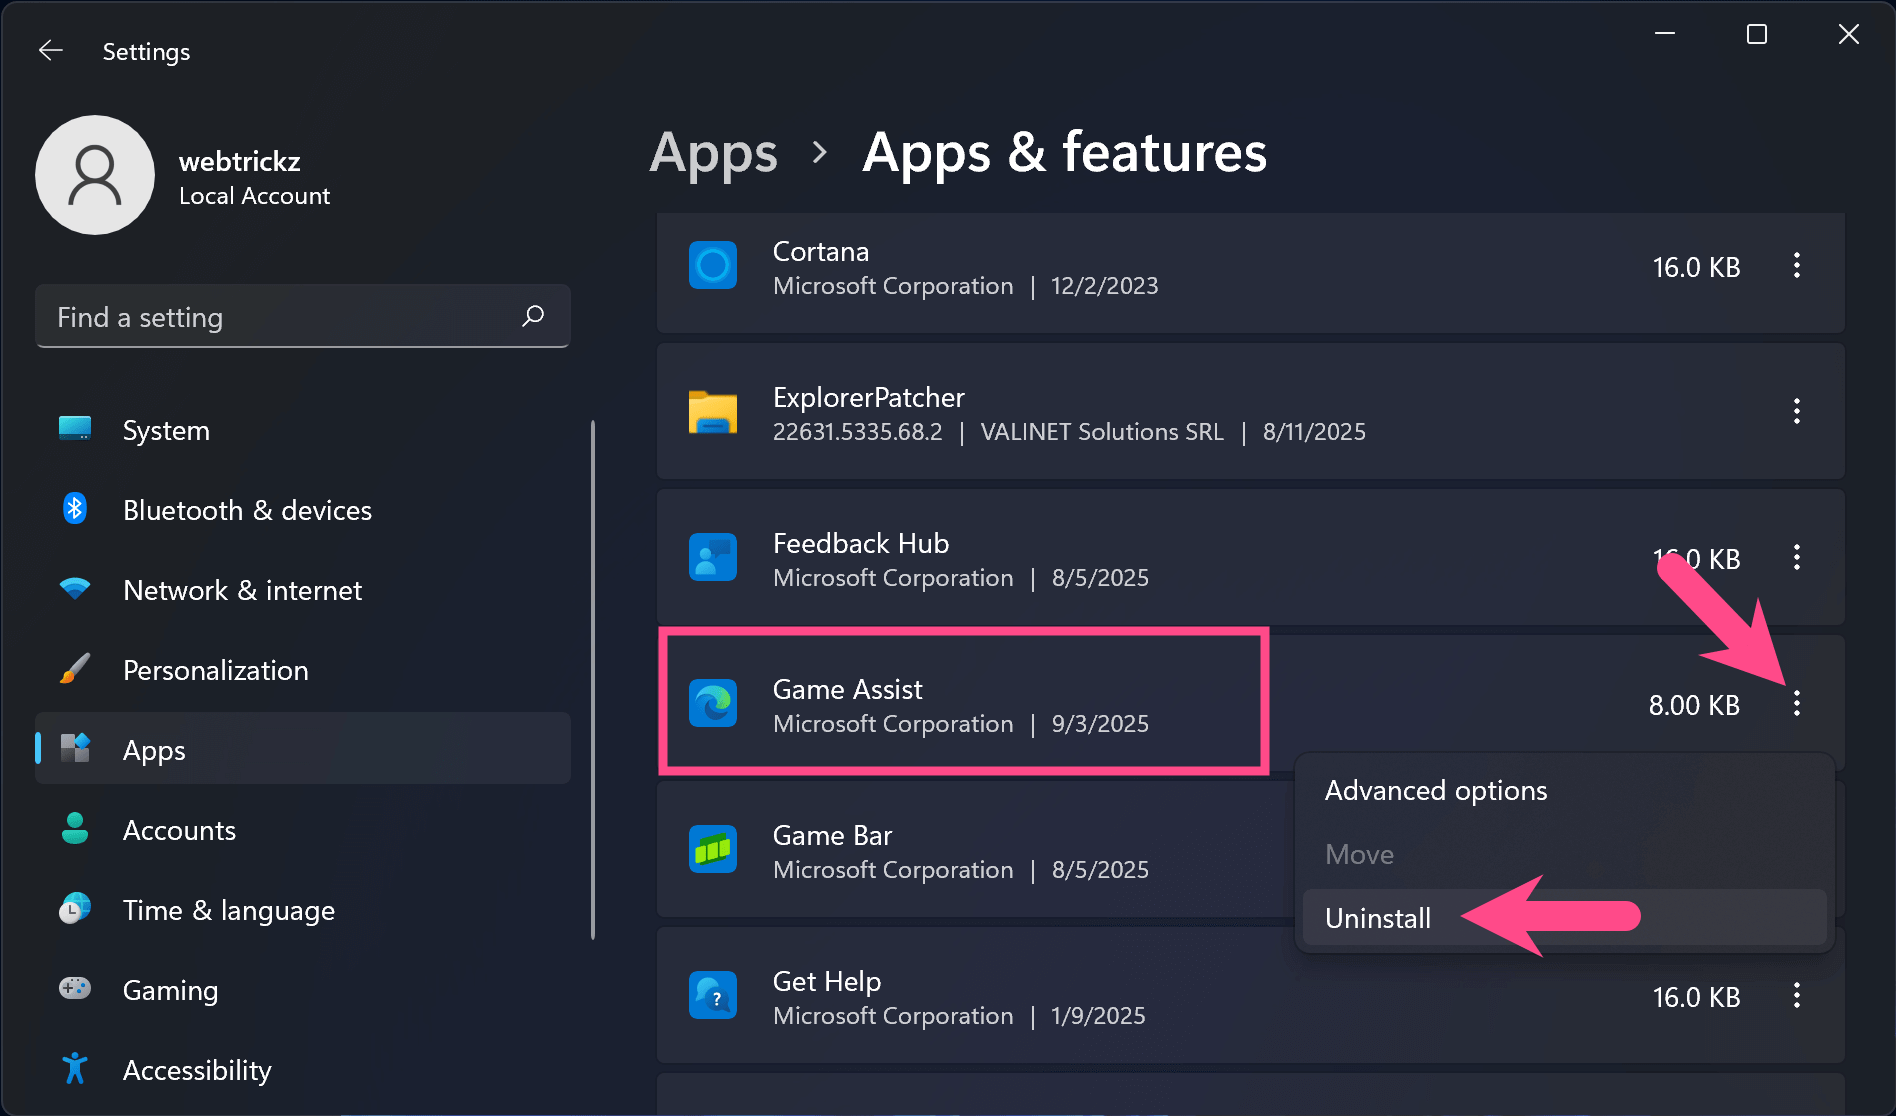This screenshot has height=1116, width=1896.
Task: Open ExplorerPatcher's three-dot options menu
Action: 1796,412
